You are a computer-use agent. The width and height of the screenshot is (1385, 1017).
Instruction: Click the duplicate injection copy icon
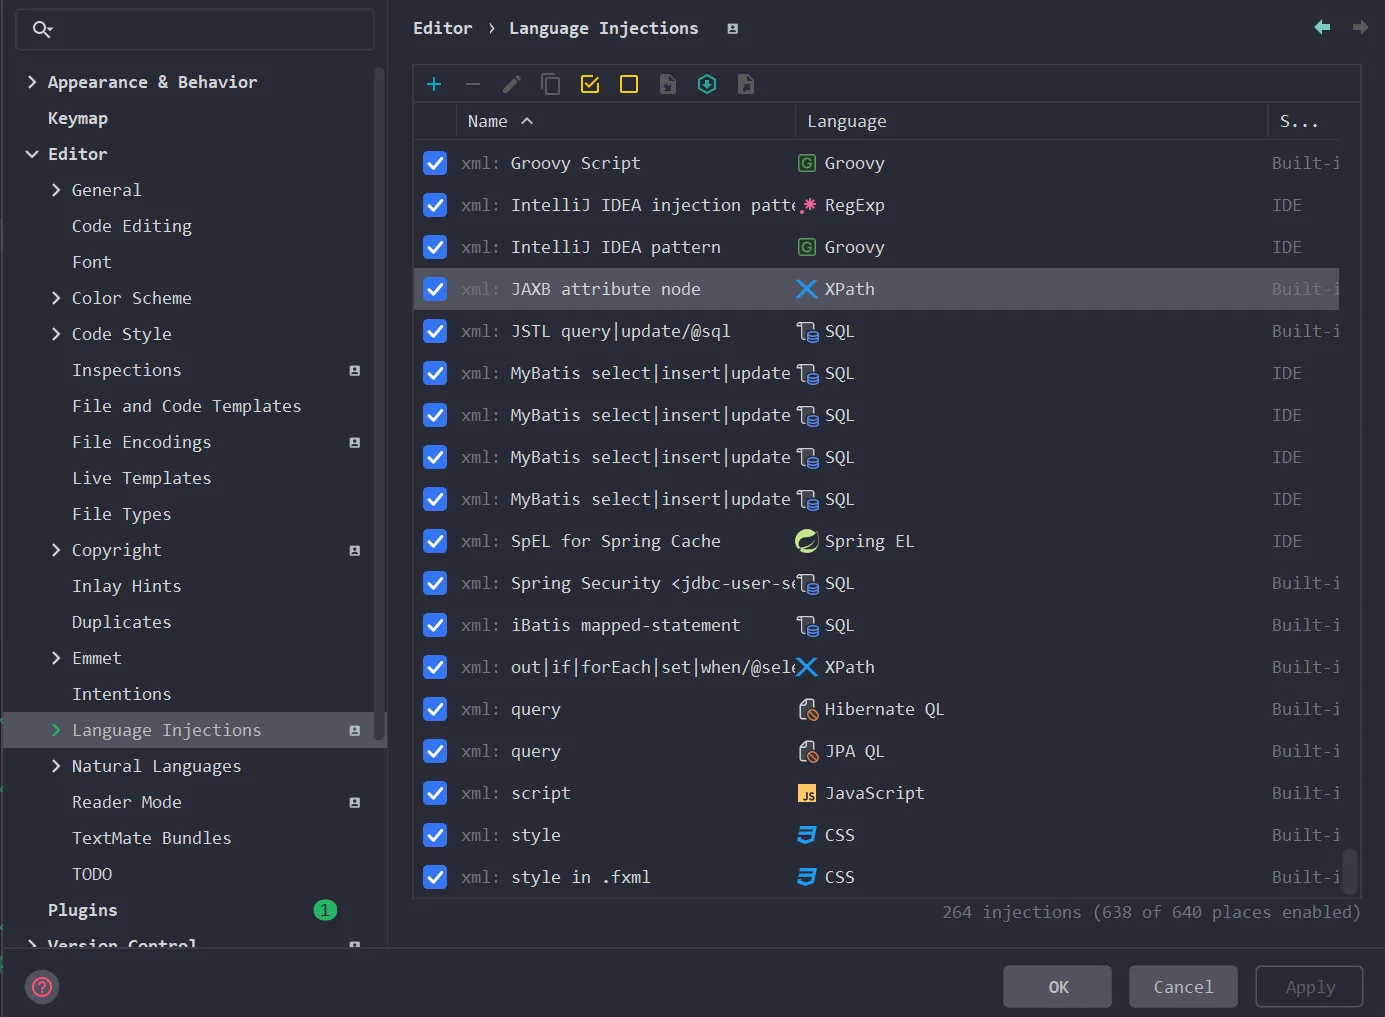550,84
